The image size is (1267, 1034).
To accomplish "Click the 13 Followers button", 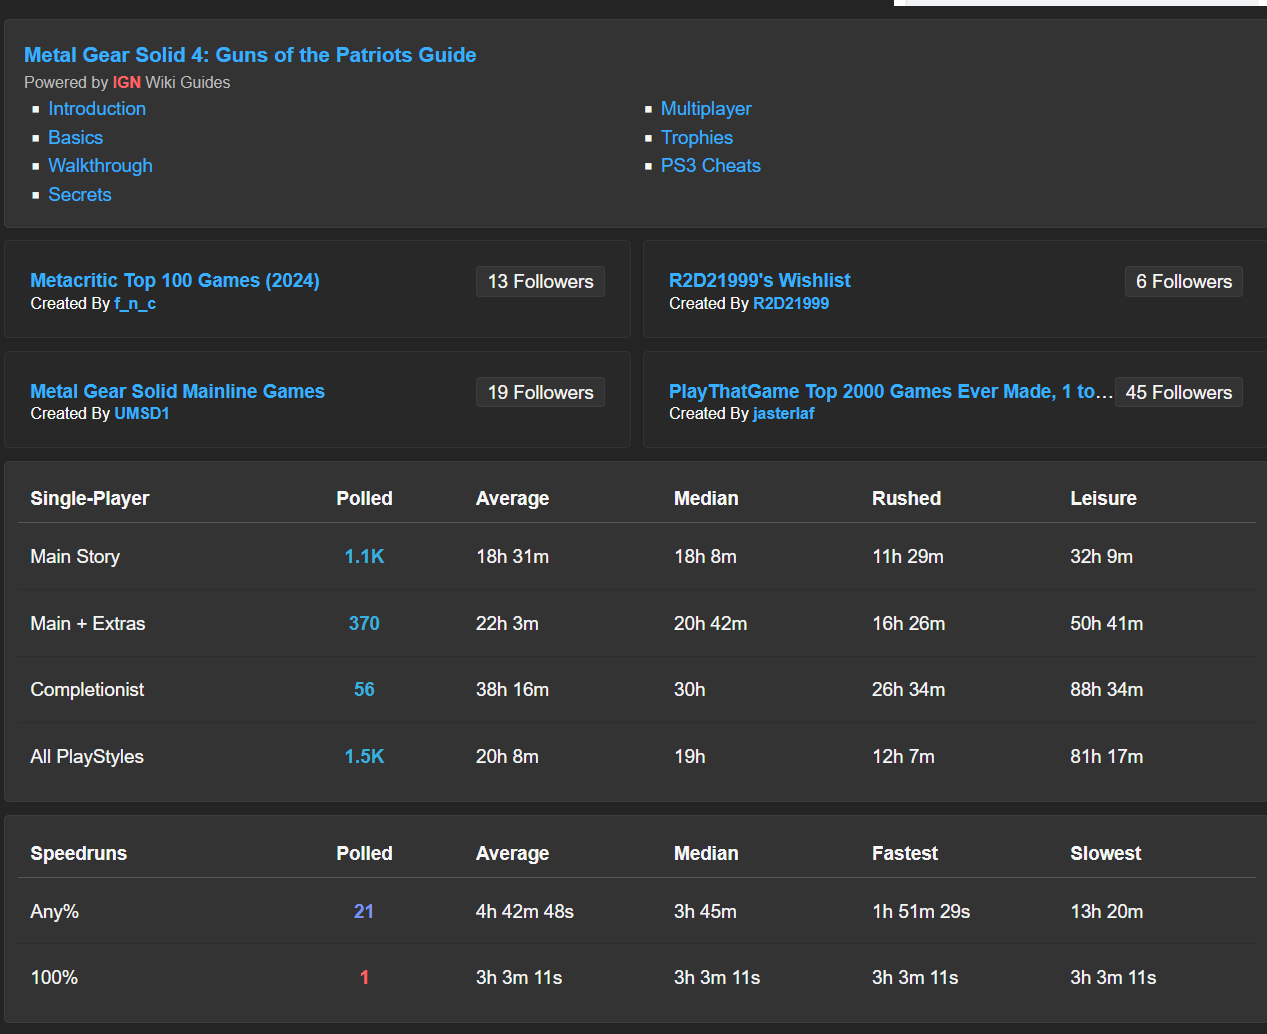I will (x=540, y=282).
